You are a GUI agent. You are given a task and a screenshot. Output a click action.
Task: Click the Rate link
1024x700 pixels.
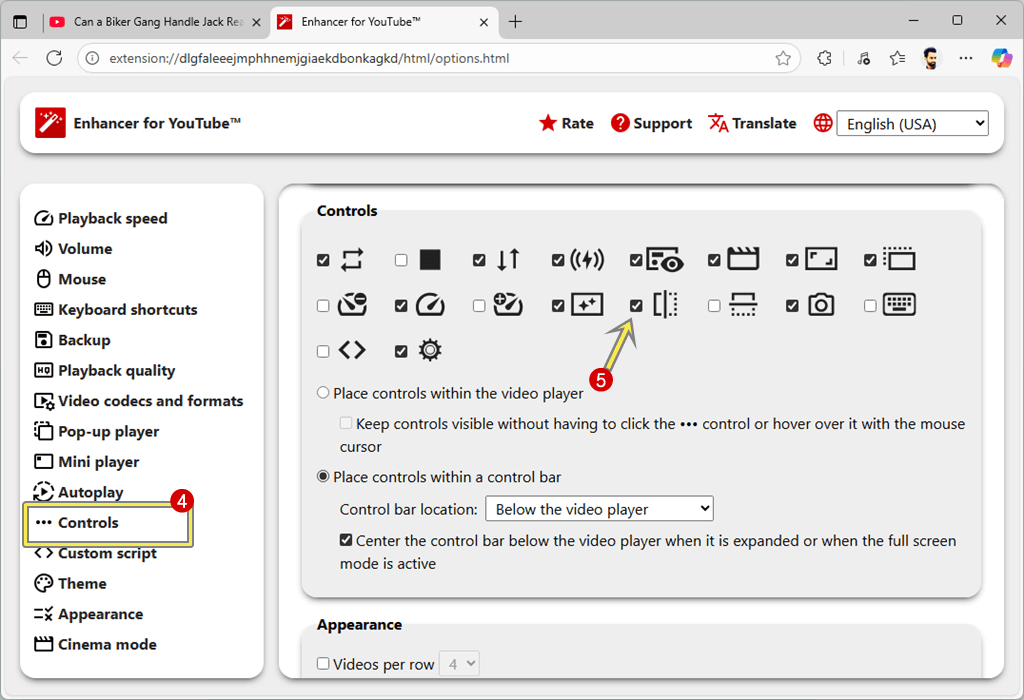click(567, 123)
